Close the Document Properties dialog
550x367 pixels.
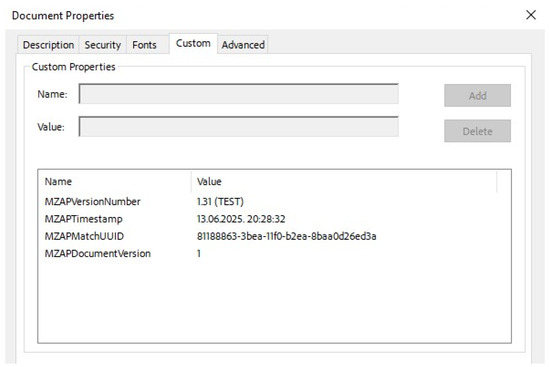531,15
